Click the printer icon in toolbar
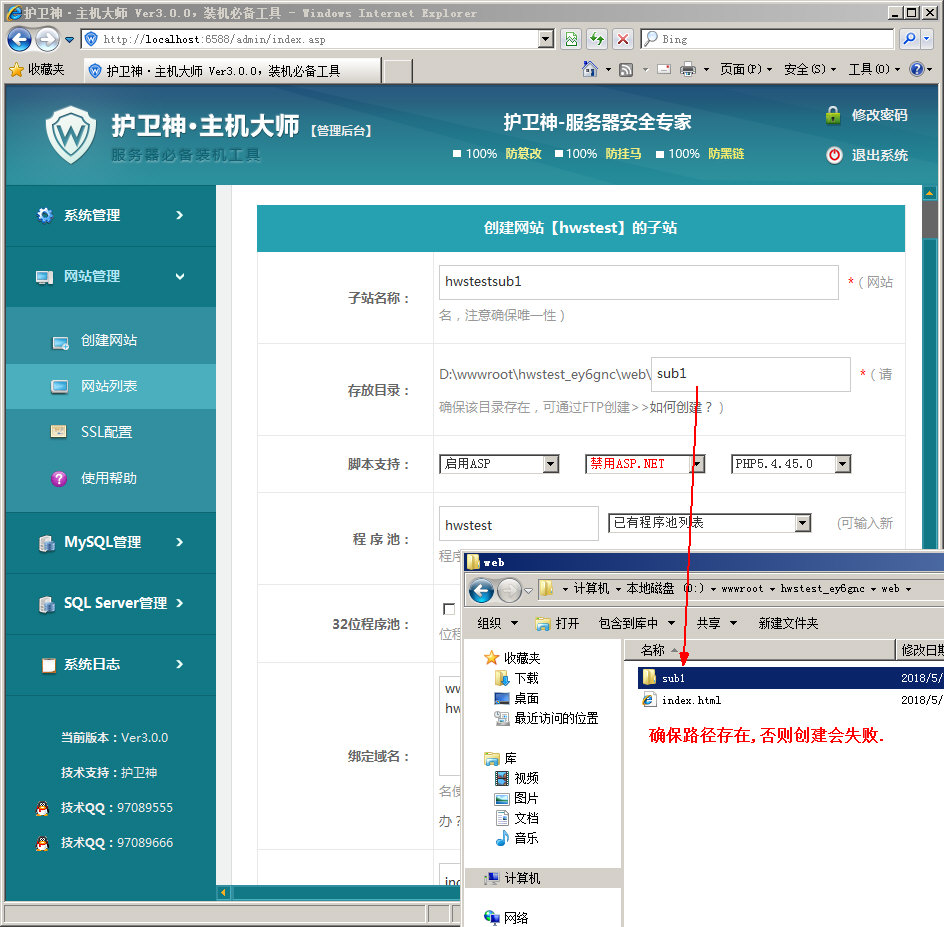Image resolution: width=944 pixels, height=927 pixels. (x=688, y=69)
